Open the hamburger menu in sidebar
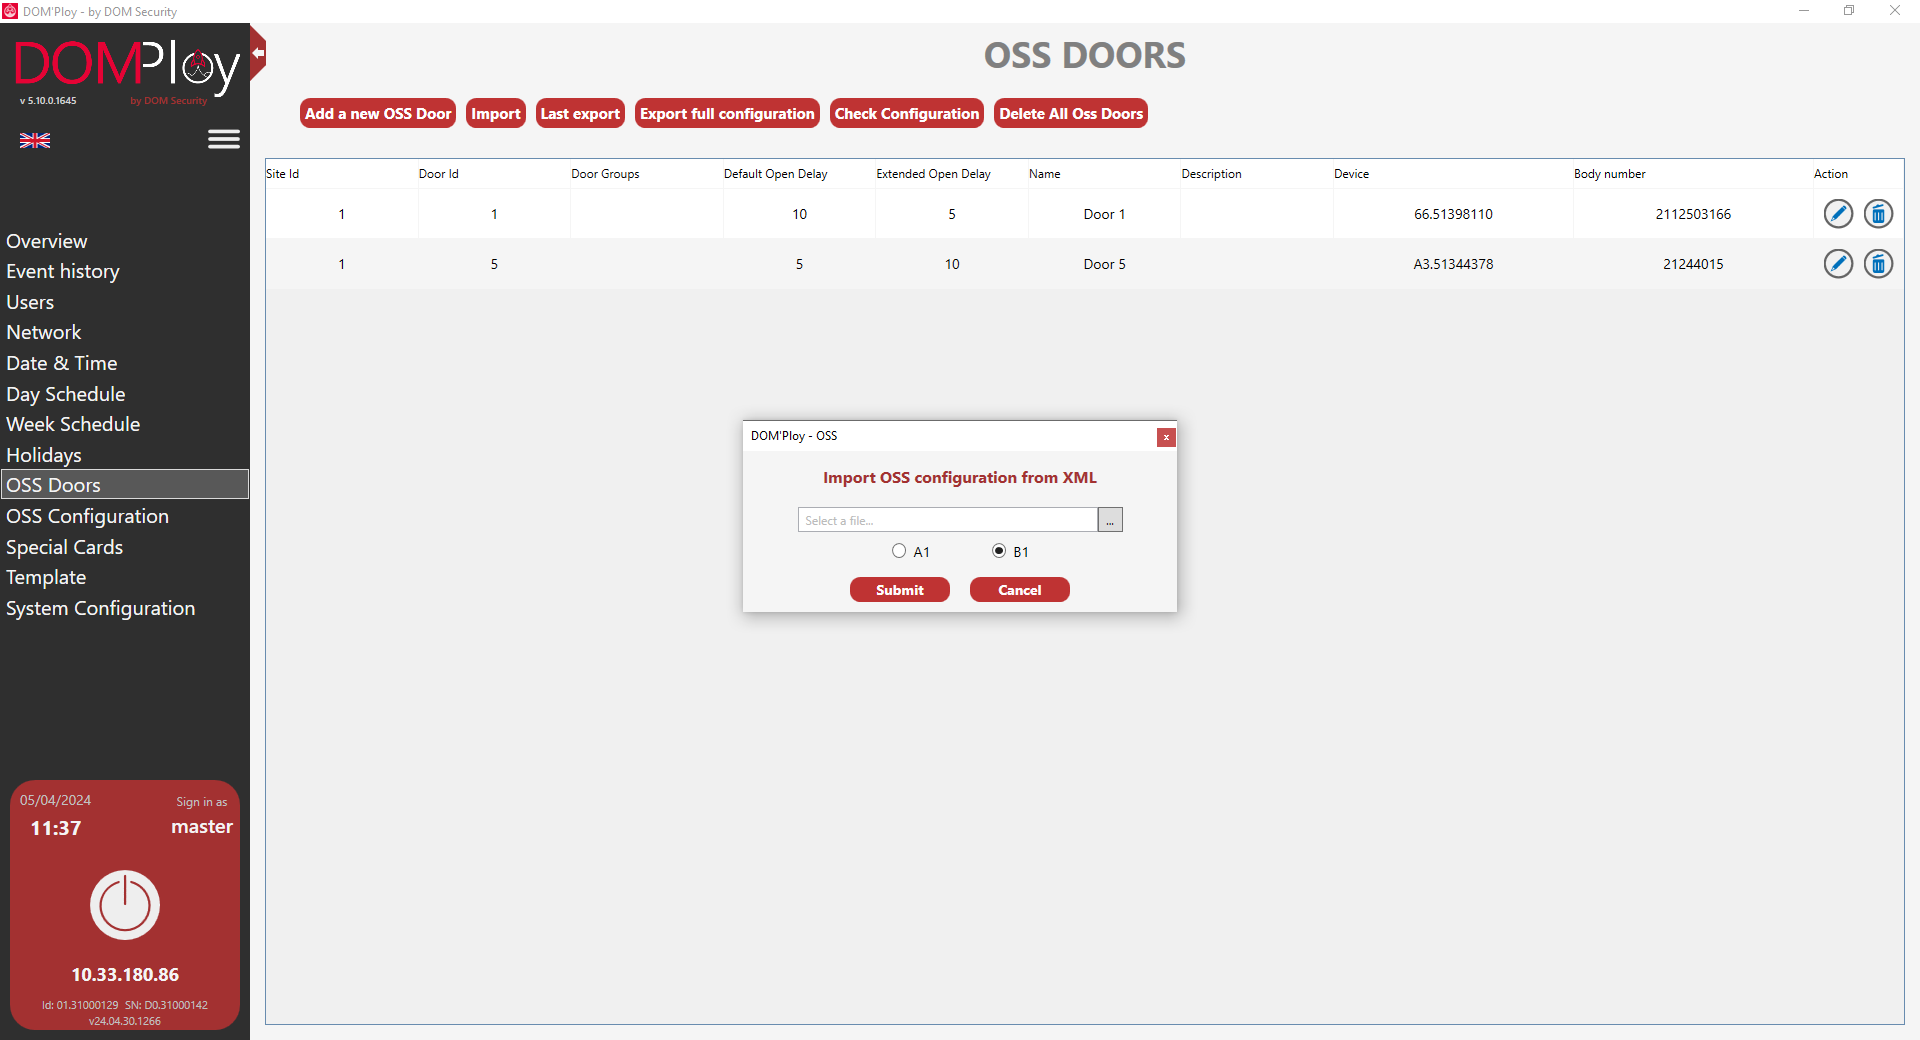The height and width of the screenshot is (1040, 1920). pos(224,139)
